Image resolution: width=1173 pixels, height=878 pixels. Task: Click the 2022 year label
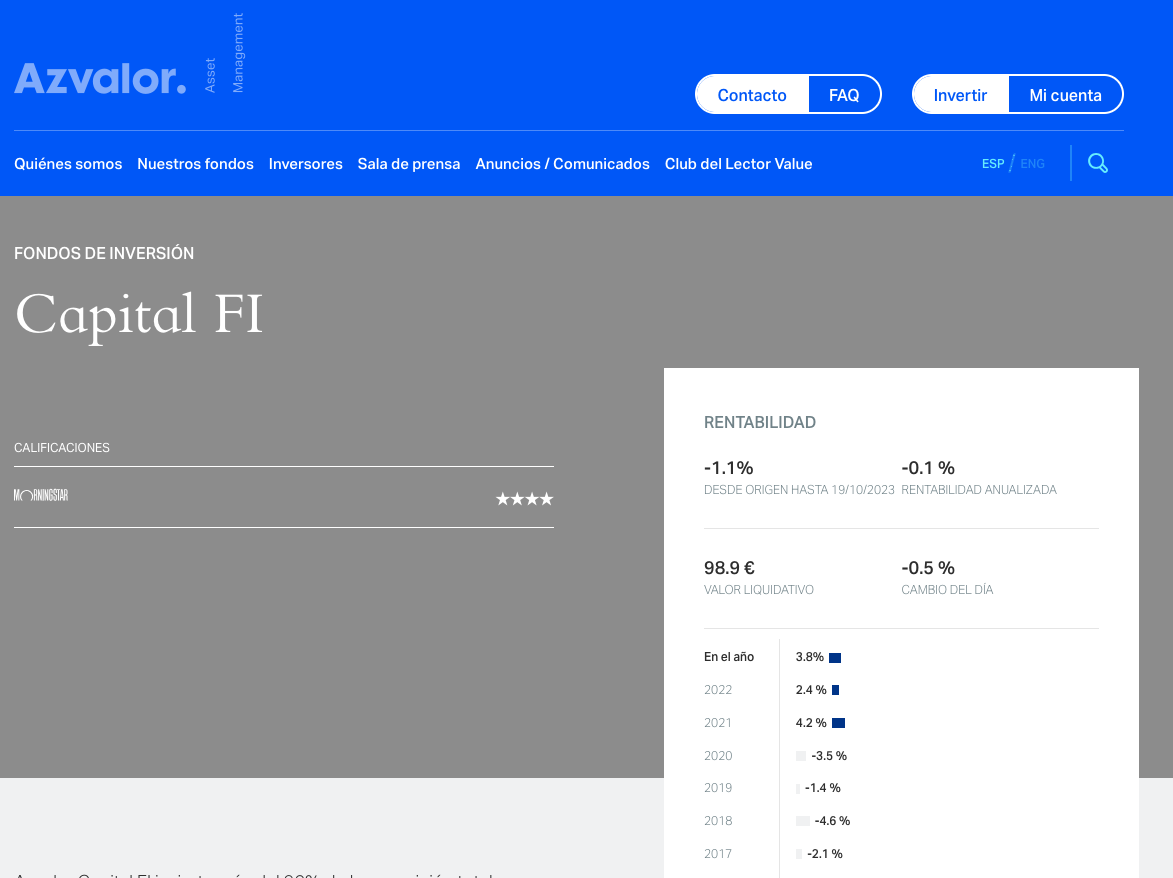(718, 690)
